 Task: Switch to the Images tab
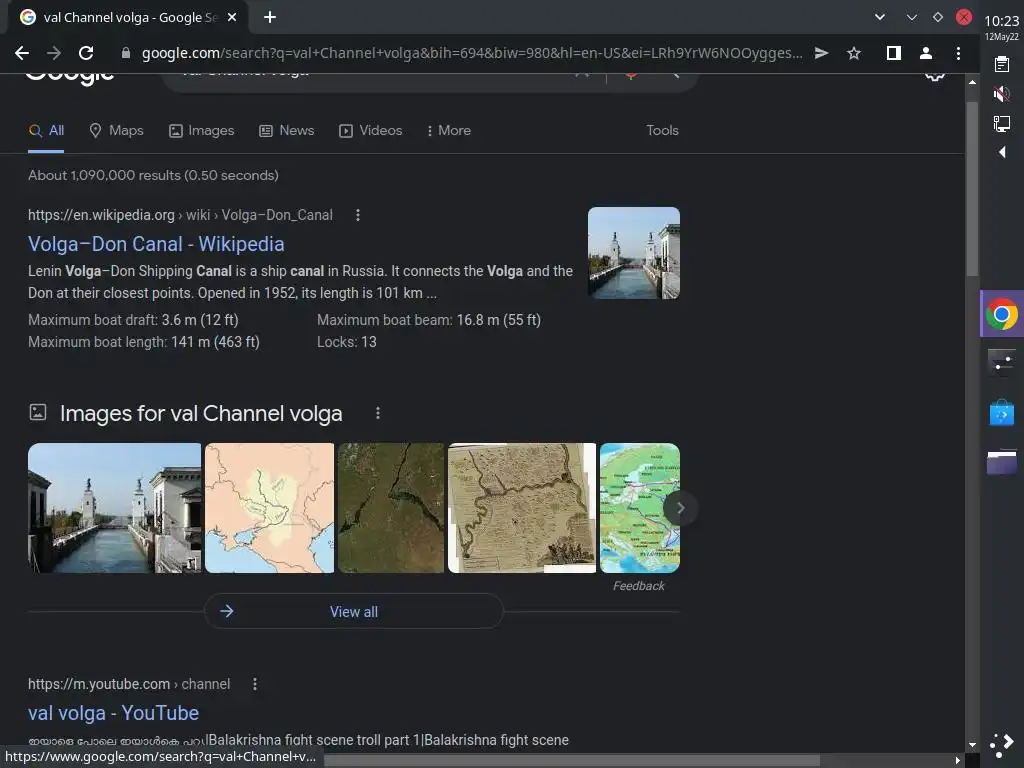tap(201, 131)
